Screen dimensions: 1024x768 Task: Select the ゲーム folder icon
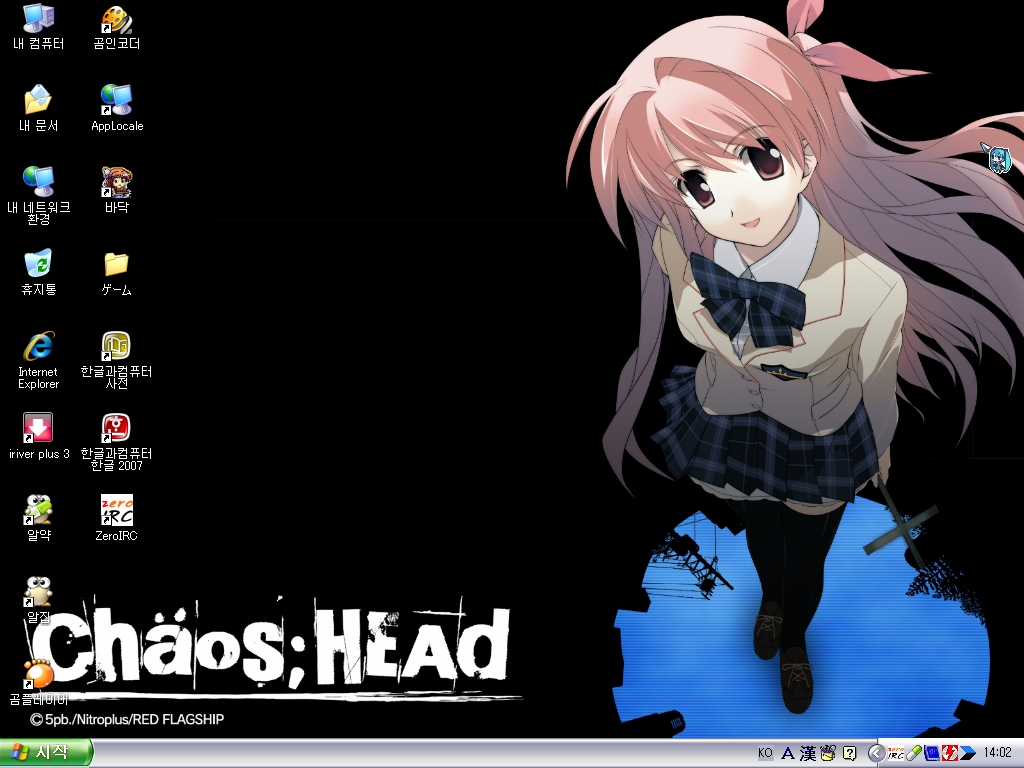116,272
